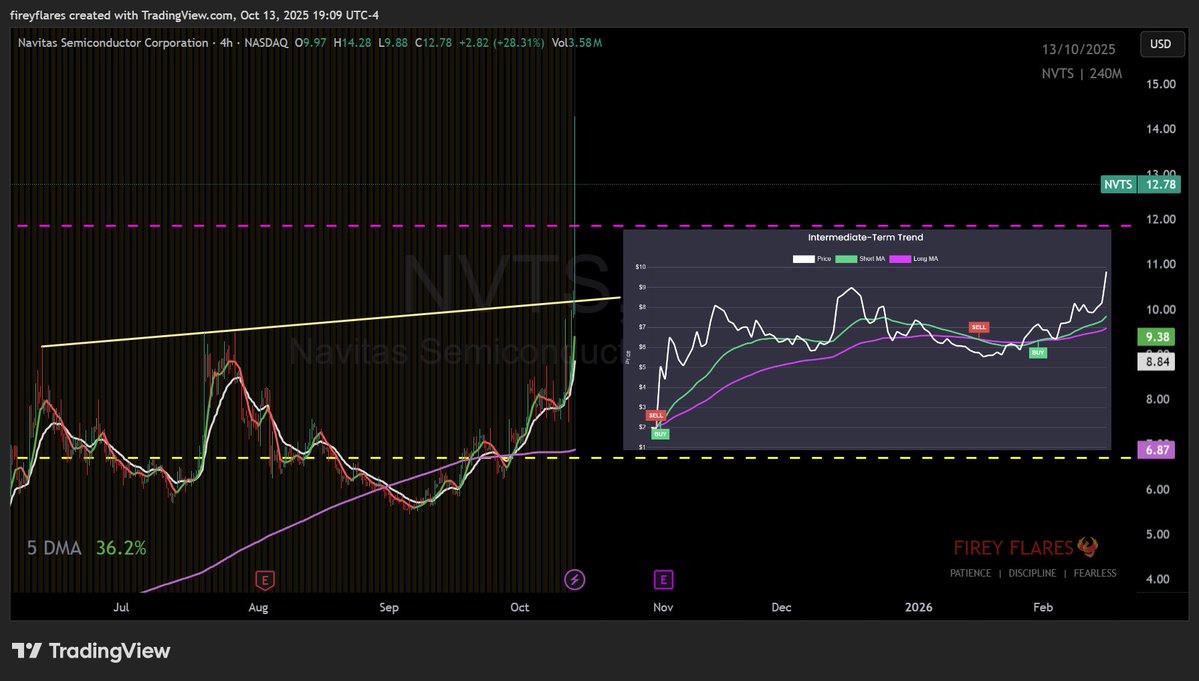Click the 12.78 last price label

click(1160, 184)
